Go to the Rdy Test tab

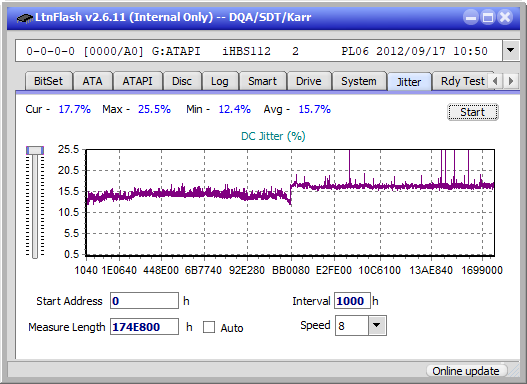point(462,81)
